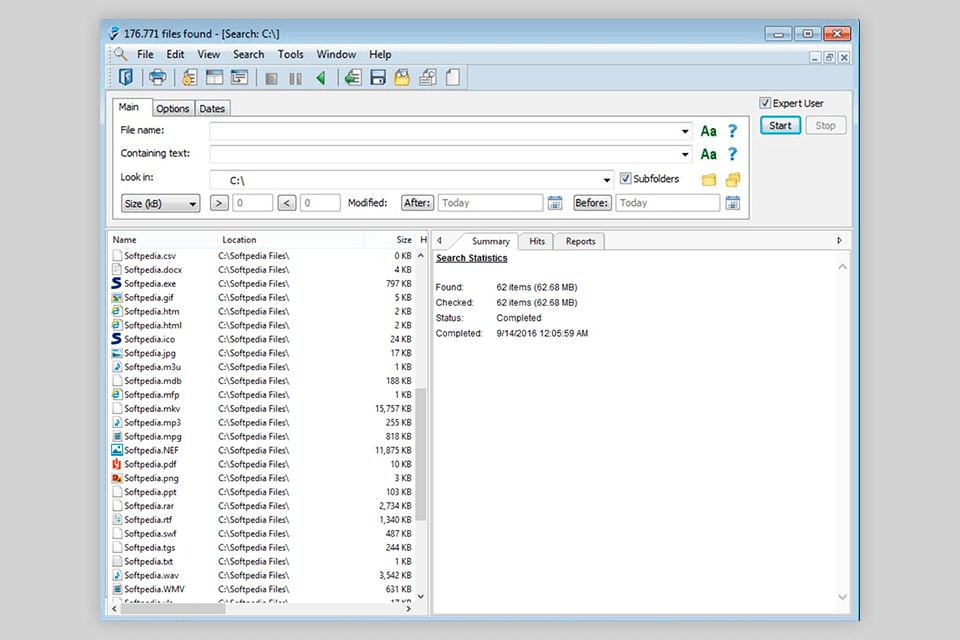
Task: Open the Search menu
Action: [x=249, y=55]
